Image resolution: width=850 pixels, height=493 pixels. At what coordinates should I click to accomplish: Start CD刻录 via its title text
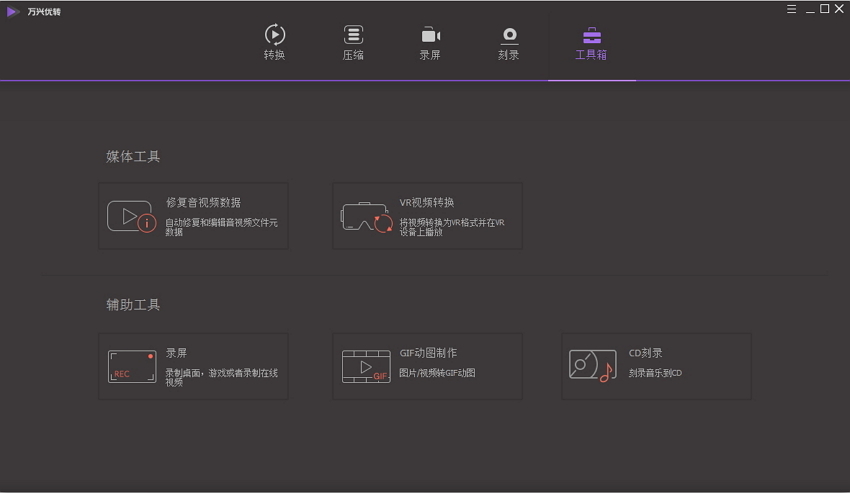(645, 353)
